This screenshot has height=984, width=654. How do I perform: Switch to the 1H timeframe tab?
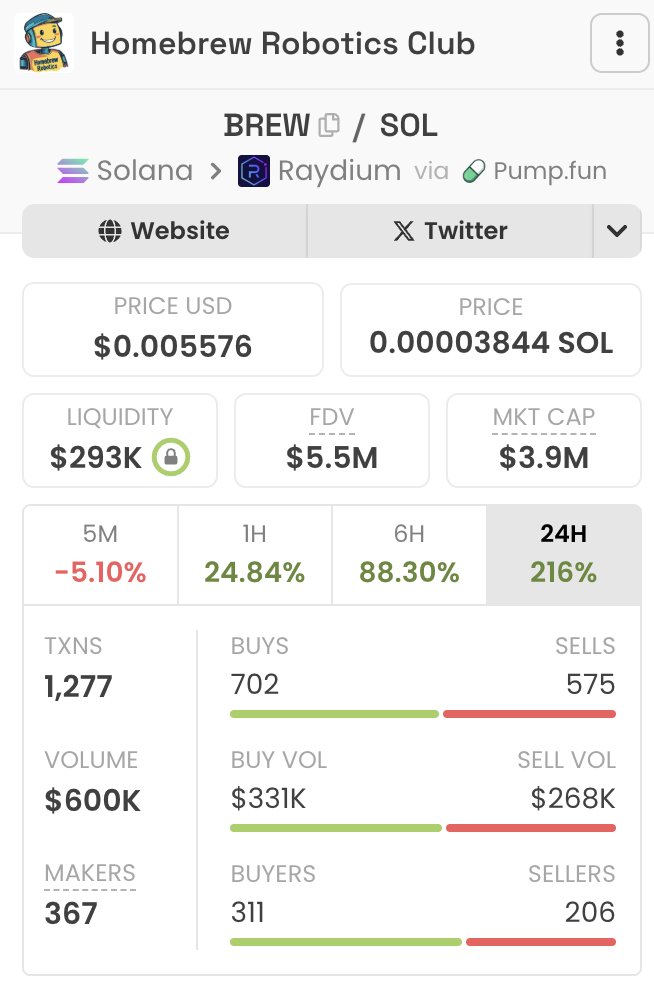pos(254,554)
